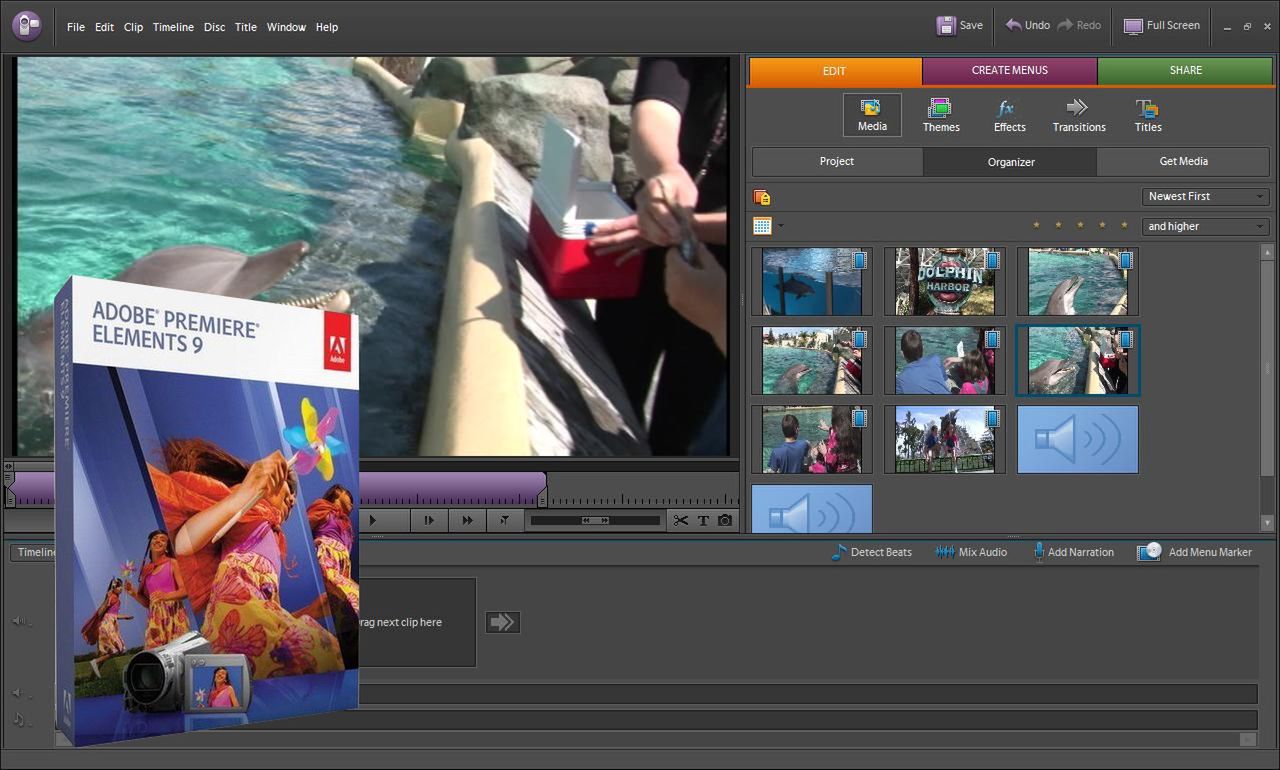
Task: Open the Media panel
Action: click(872, 115)
